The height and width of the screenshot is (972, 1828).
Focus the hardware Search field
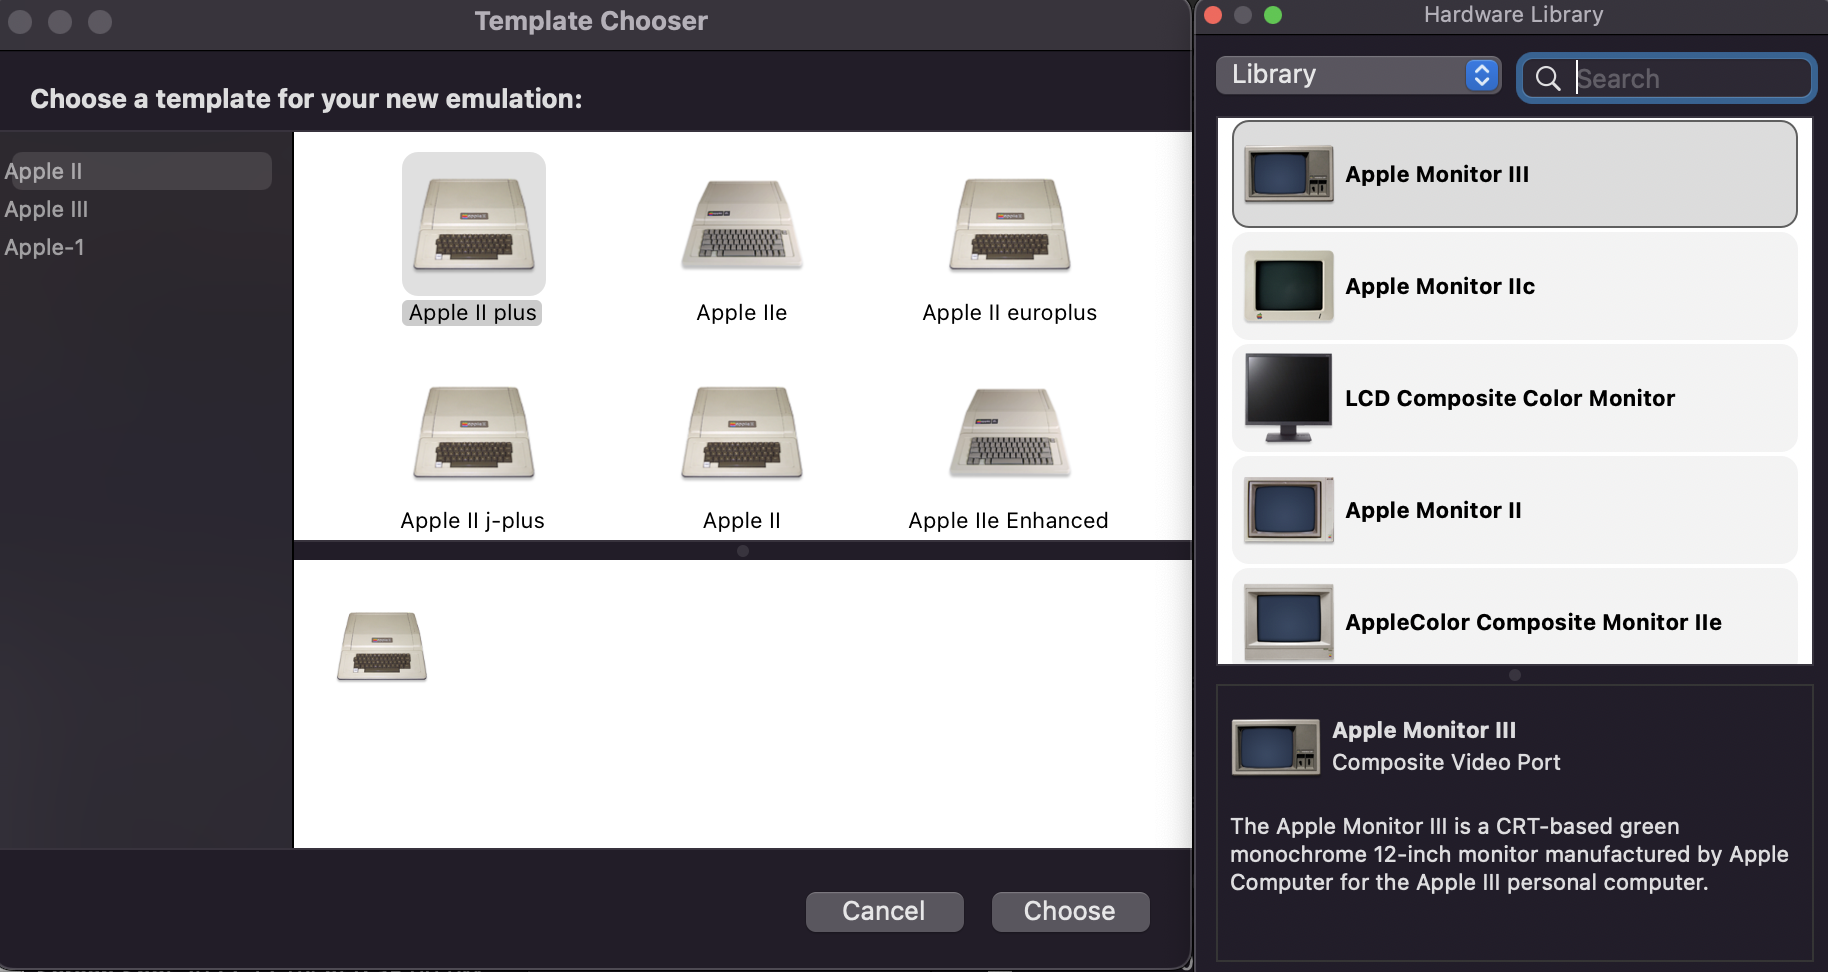click(x=1688, y=79)
